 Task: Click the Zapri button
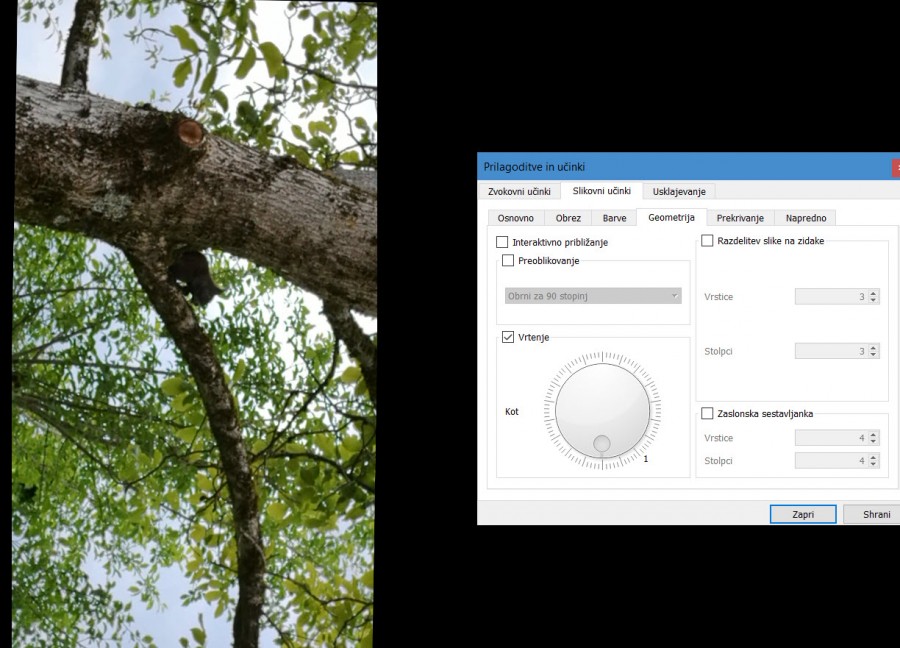[802, 514]
